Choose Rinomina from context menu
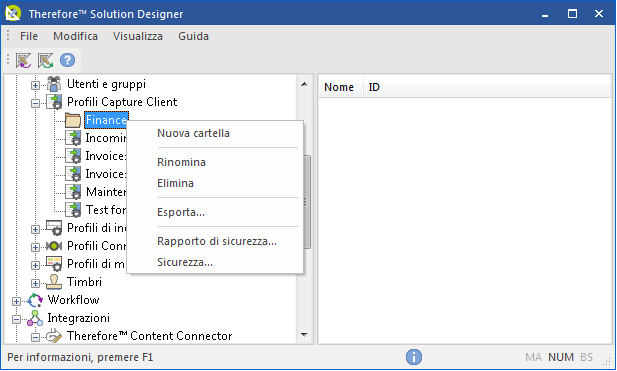 pos(215,162)
